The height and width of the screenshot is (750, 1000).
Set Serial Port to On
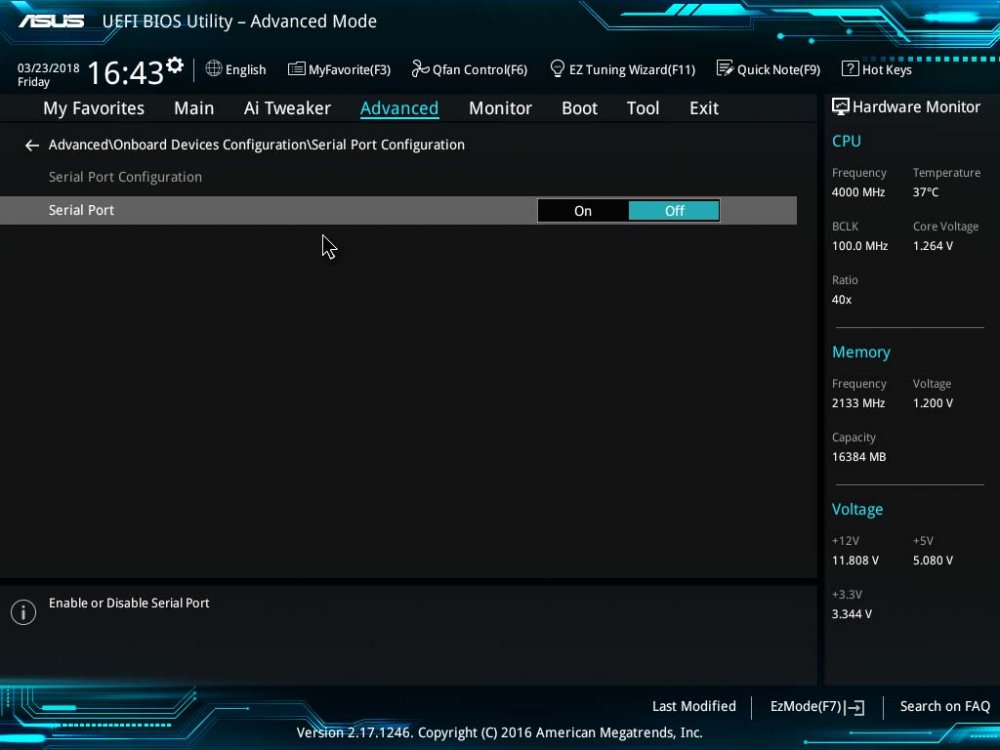pos(583,211)
